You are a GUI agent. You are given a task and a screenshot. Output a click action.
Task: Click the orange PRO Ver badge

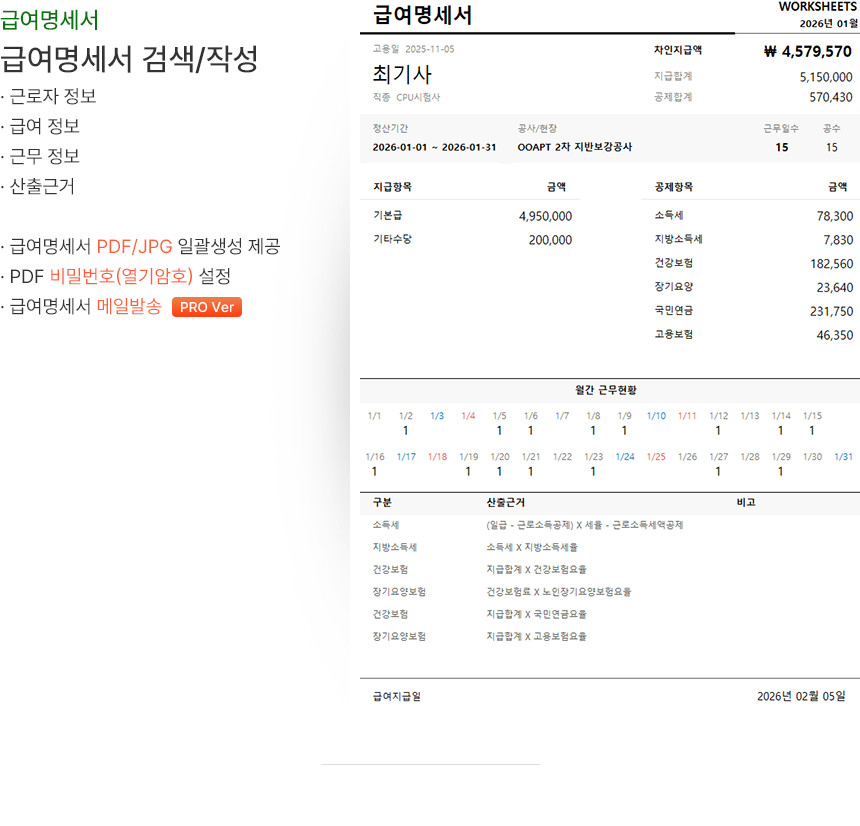207,307
